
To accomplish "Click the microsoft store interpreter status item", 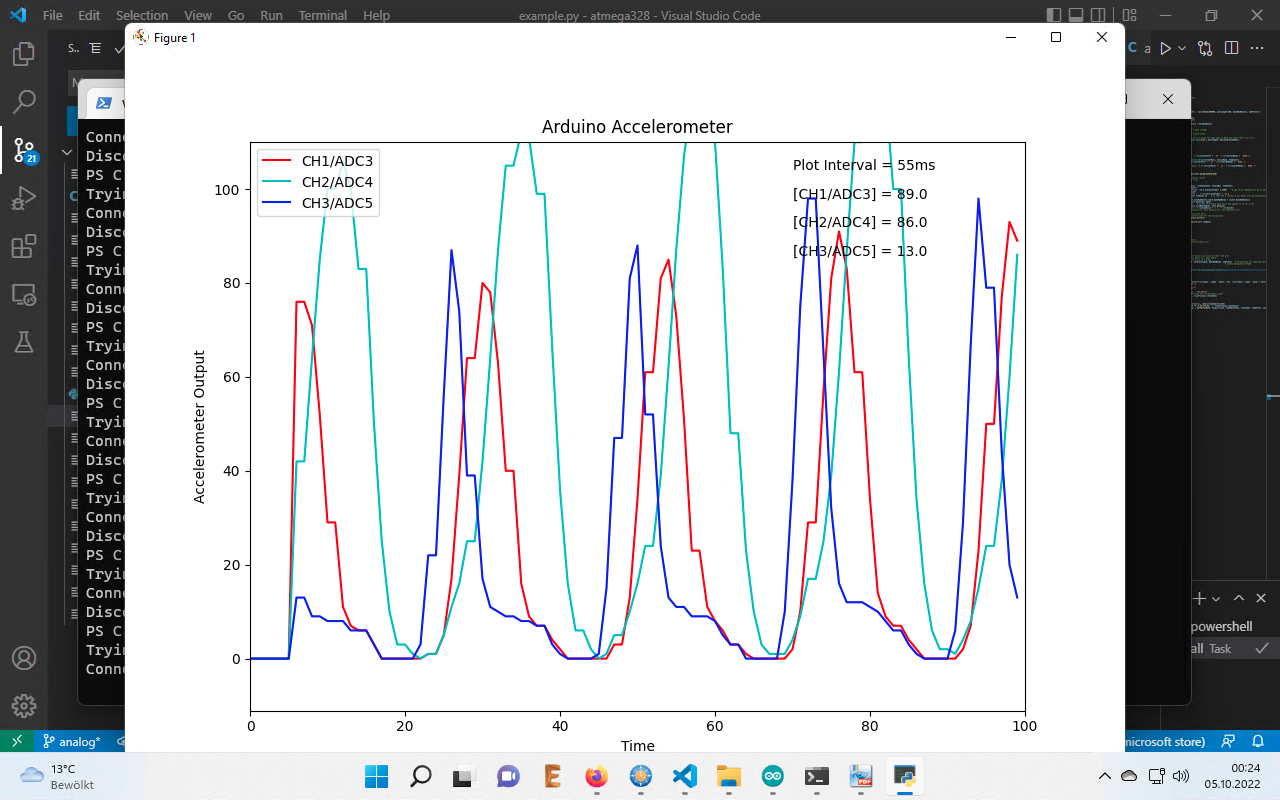I will point(1165,741).
